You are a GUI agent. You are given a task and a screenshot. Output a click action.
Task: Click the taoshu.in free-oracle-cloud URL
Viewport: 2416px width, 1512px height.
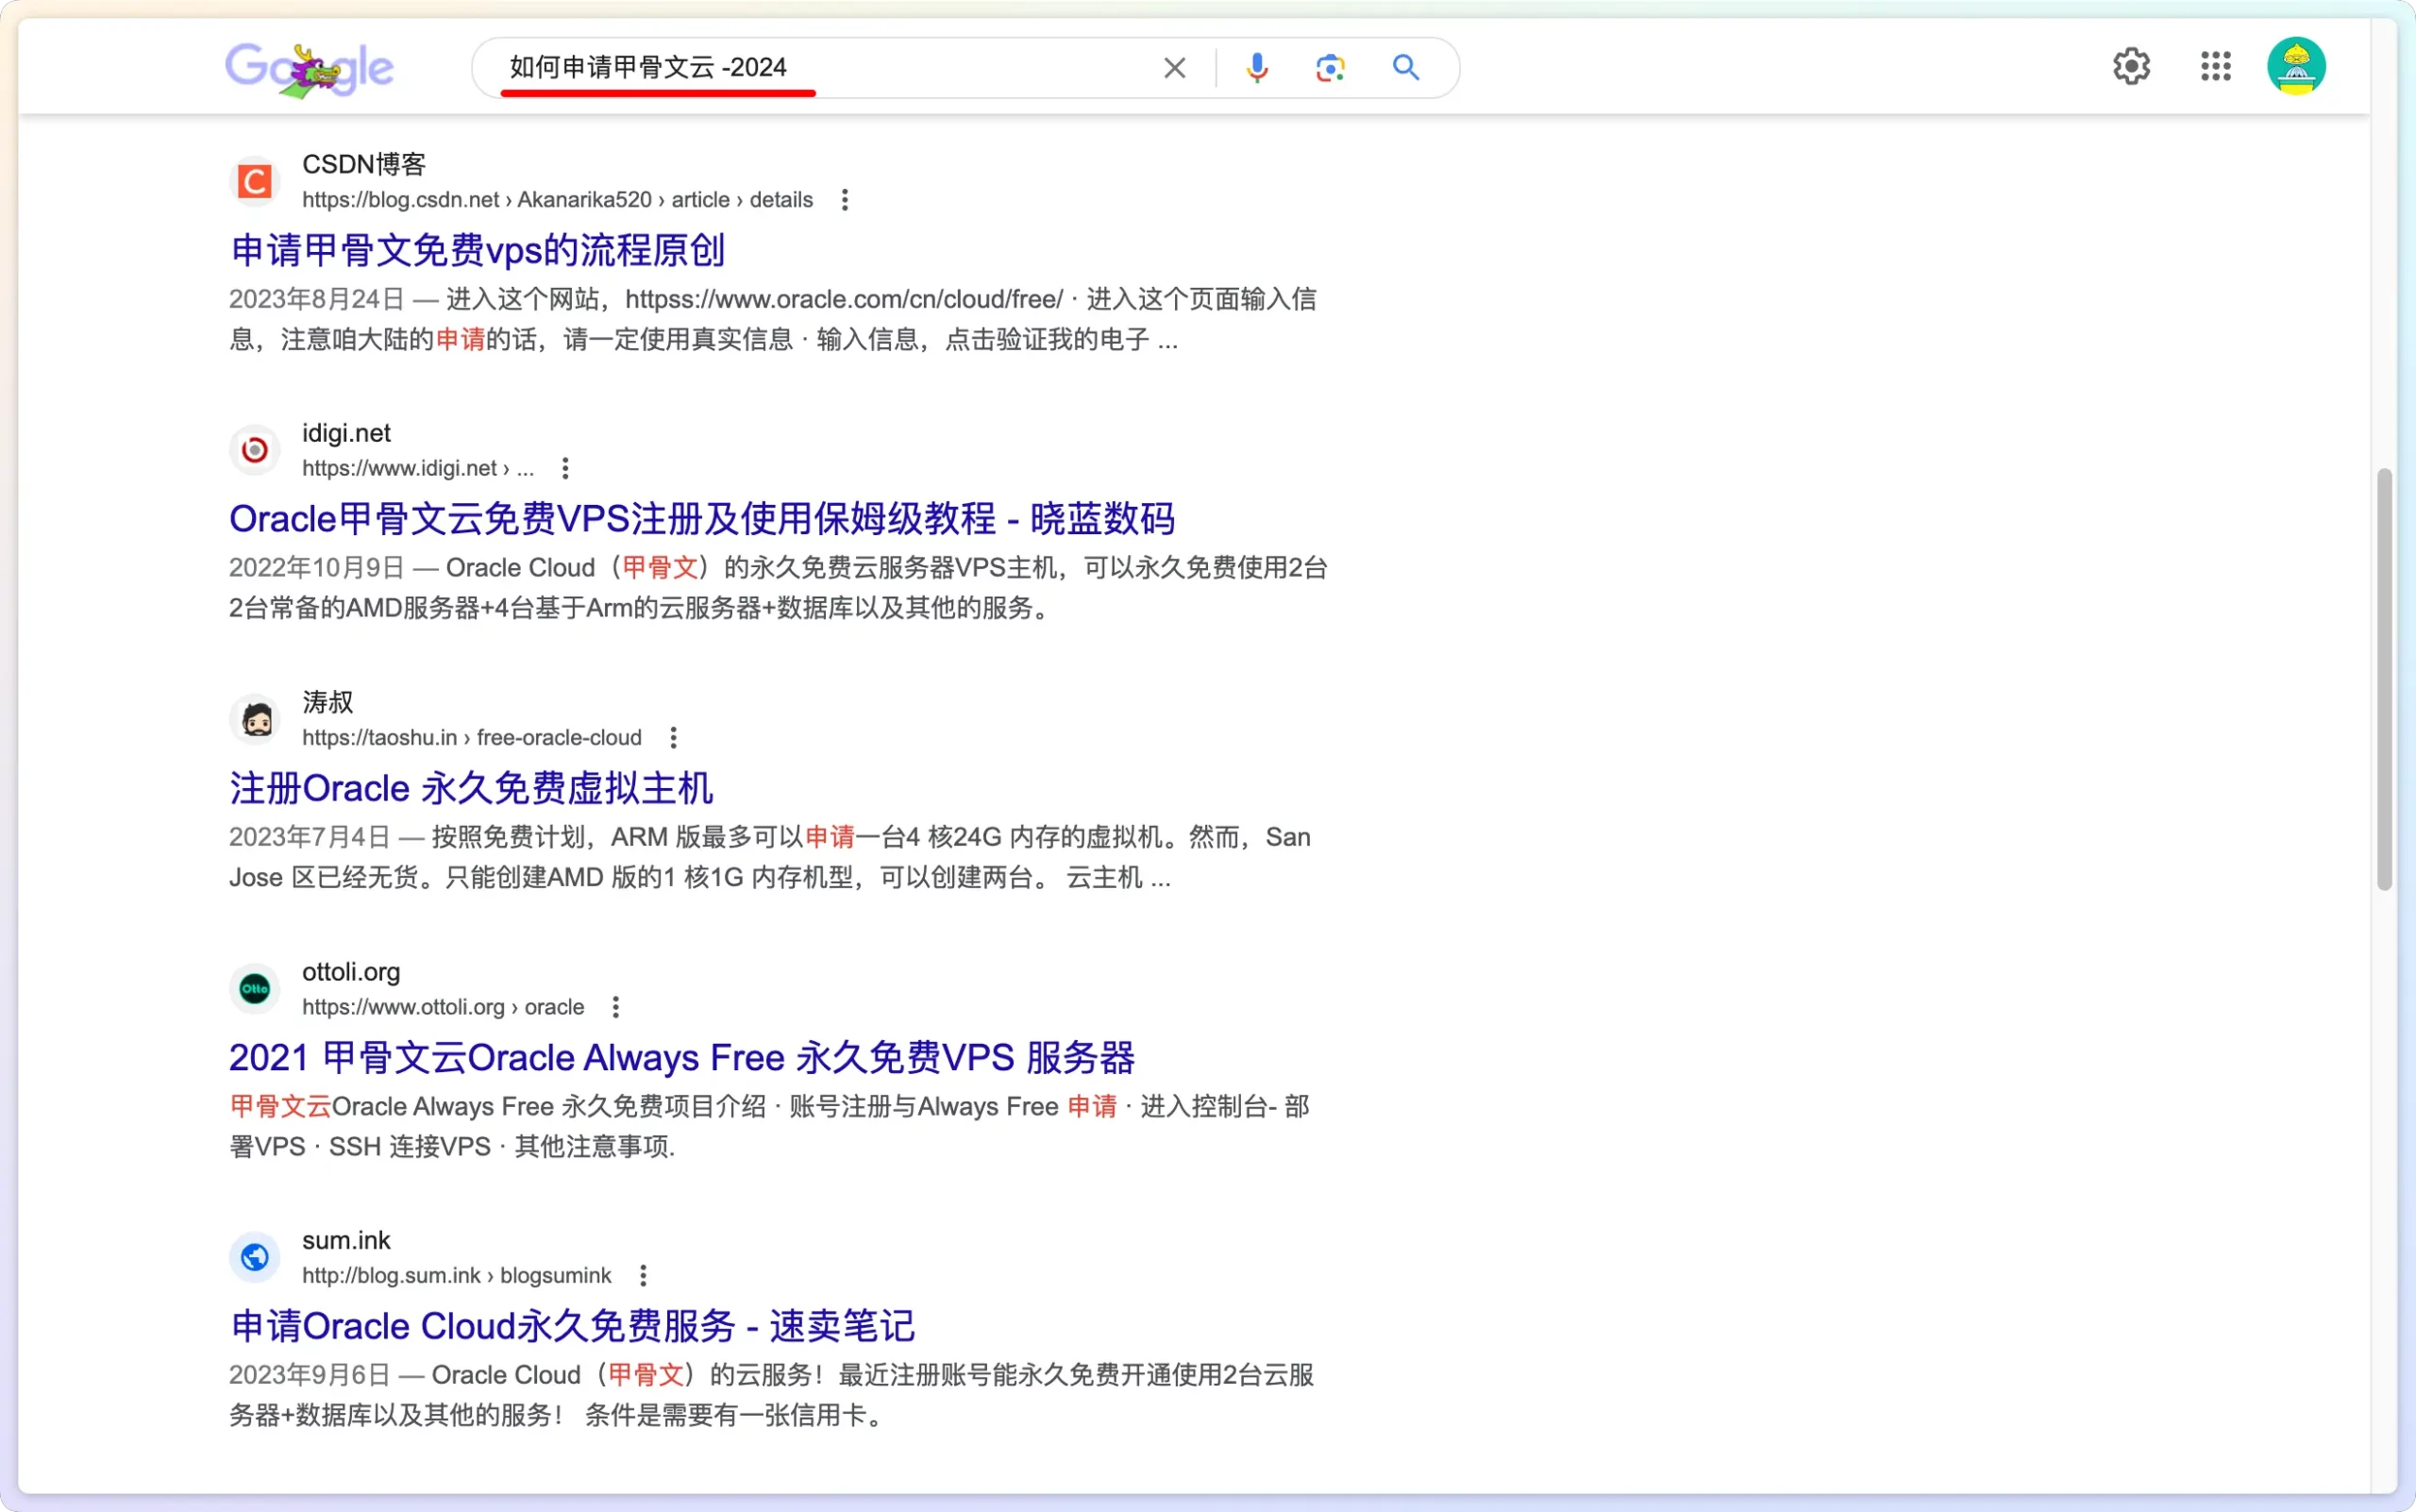click(x=471, y=738)
